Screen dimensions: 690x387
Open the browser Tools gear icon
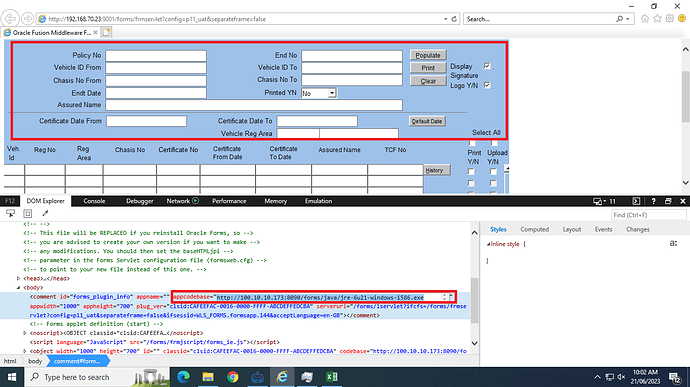[669, 18]
